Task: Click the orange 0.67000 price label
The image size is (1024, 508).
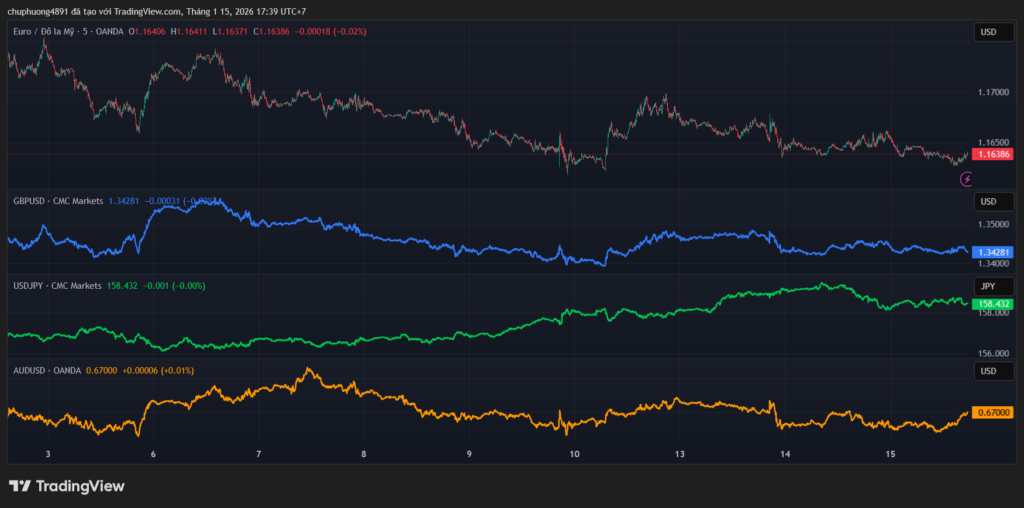Action: pos(993,412)
